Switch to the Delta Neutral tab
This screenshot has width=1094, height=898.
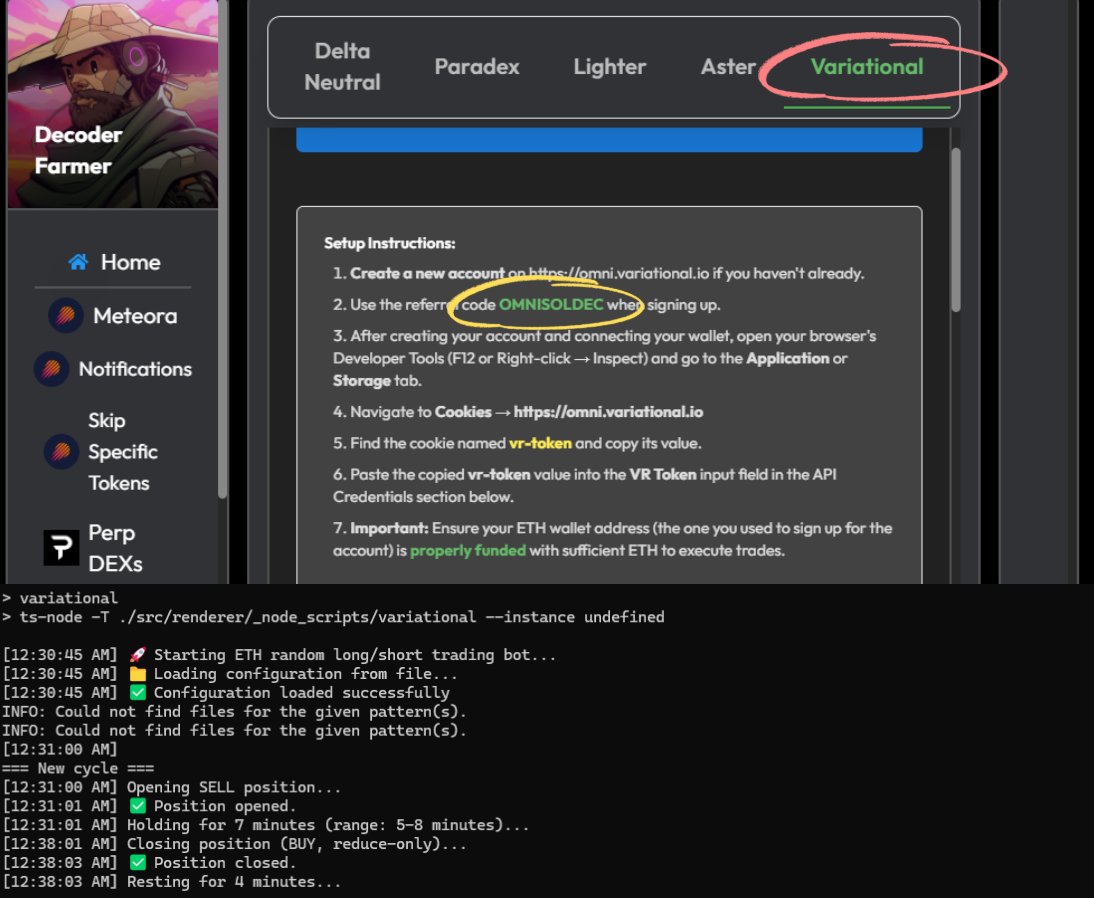pos(342,66)
